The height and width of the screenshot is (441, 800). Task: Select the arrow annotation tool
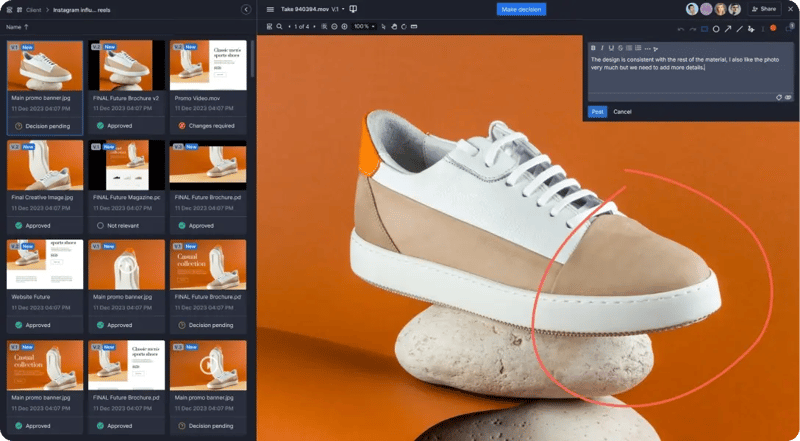[x=728, y=28]
